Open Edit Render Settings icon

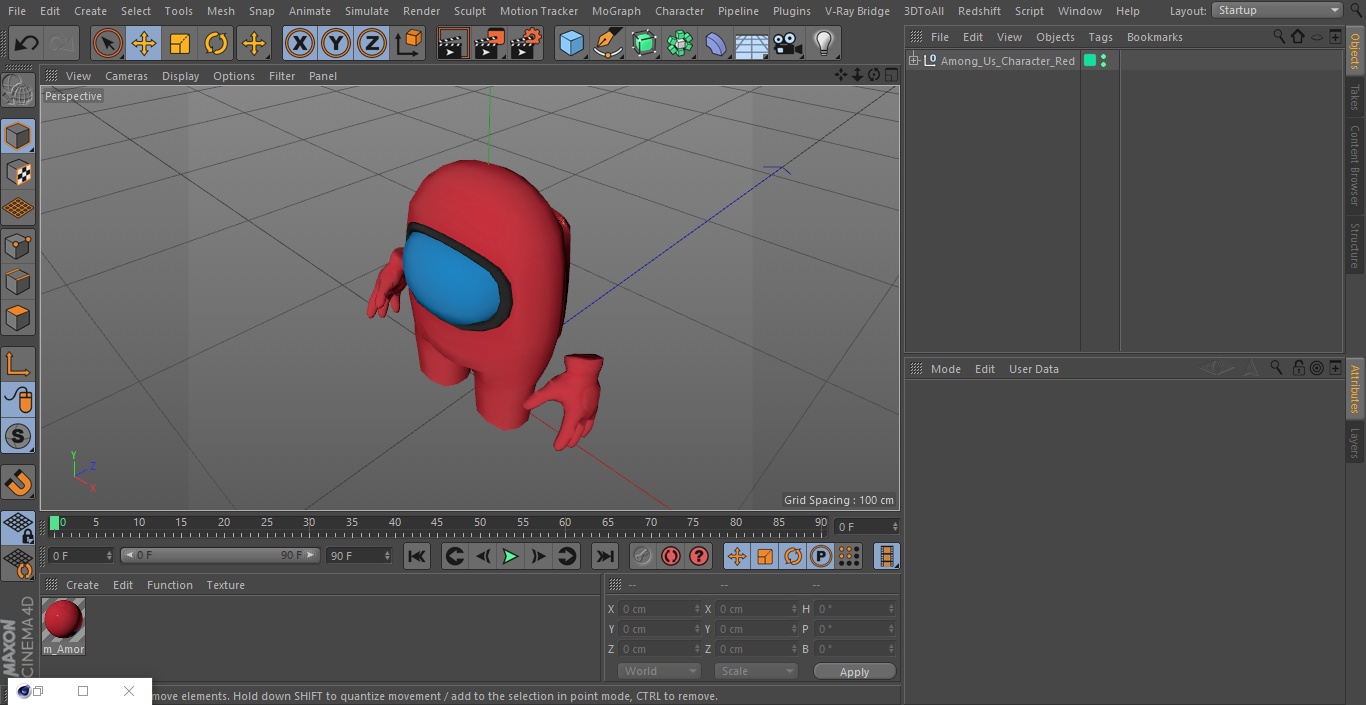[x=526, y=43]
